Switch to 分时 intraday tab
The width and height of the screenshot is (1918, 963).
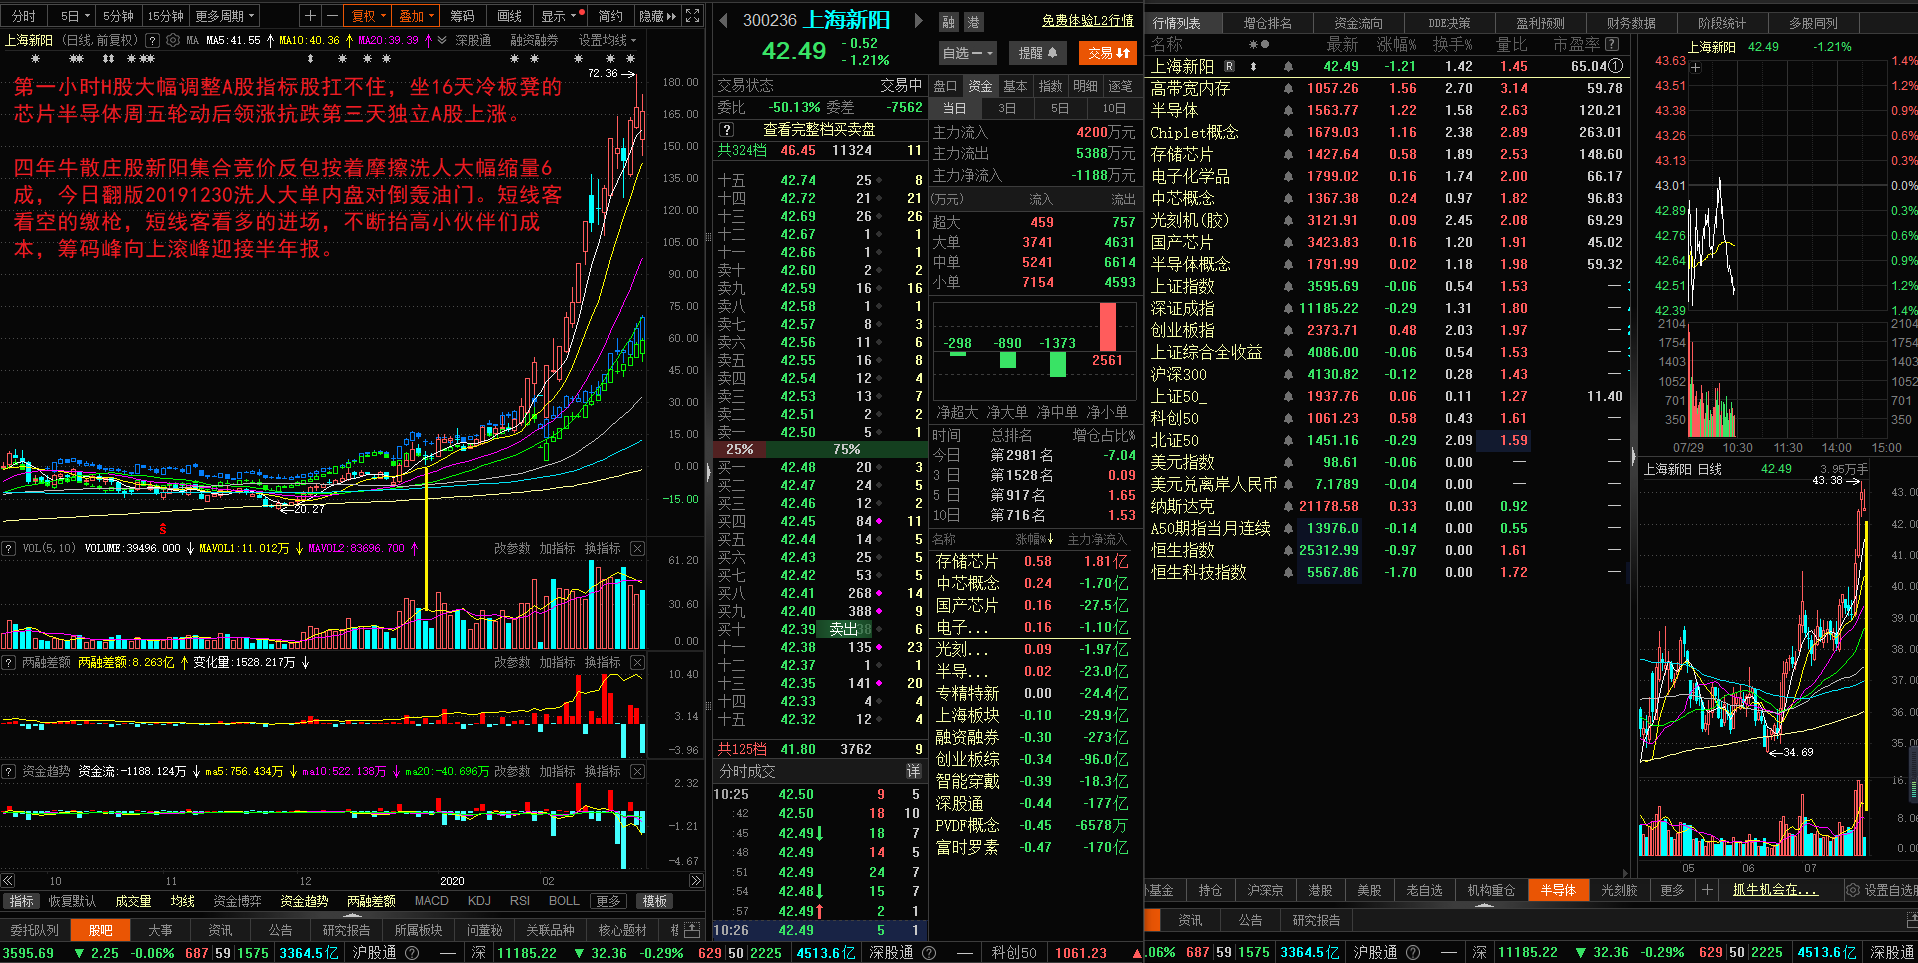(x=24, y=16)
